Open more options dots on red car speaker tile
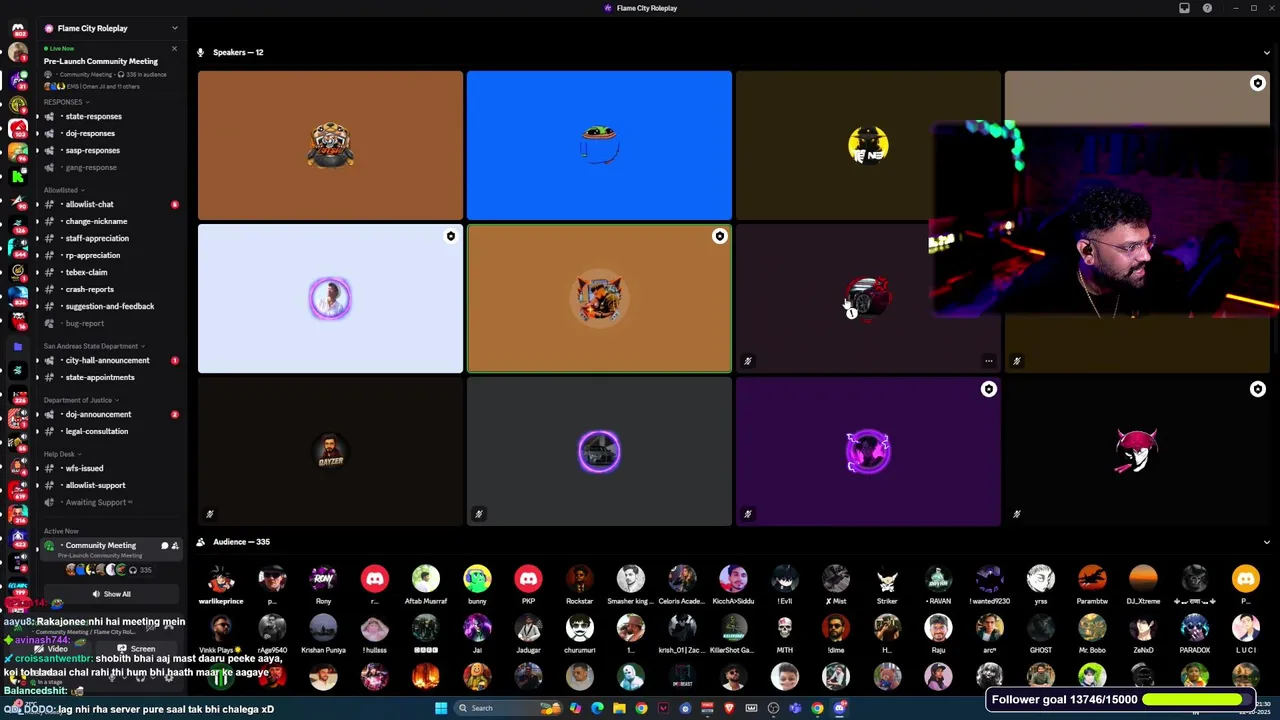 point(988,361)
